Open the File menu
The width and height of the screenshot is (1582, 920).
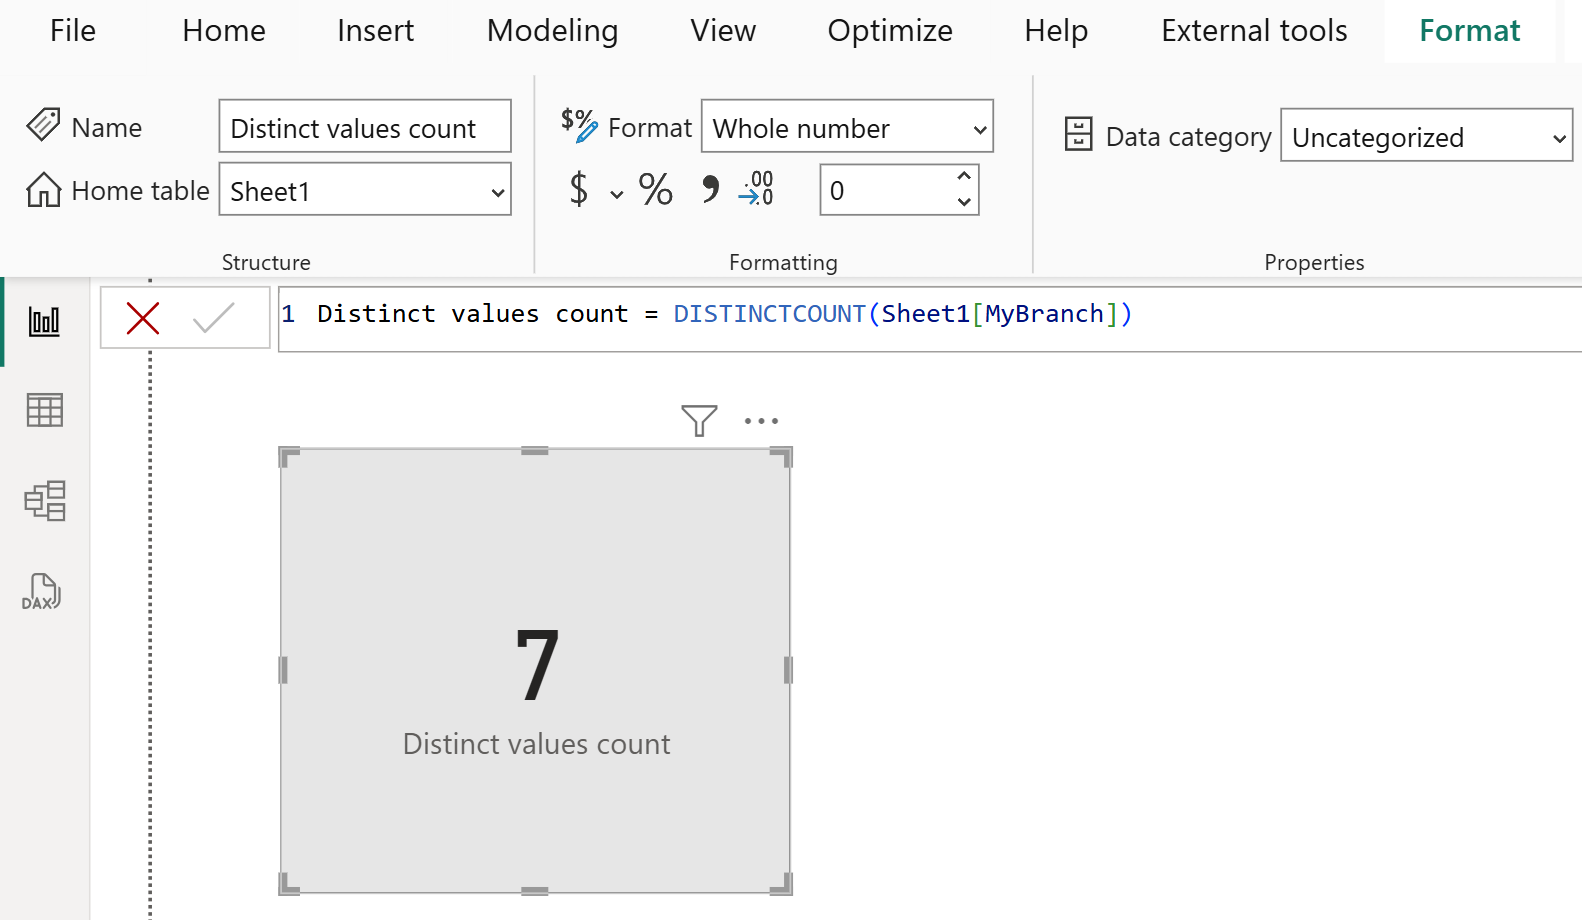(73, 31)
